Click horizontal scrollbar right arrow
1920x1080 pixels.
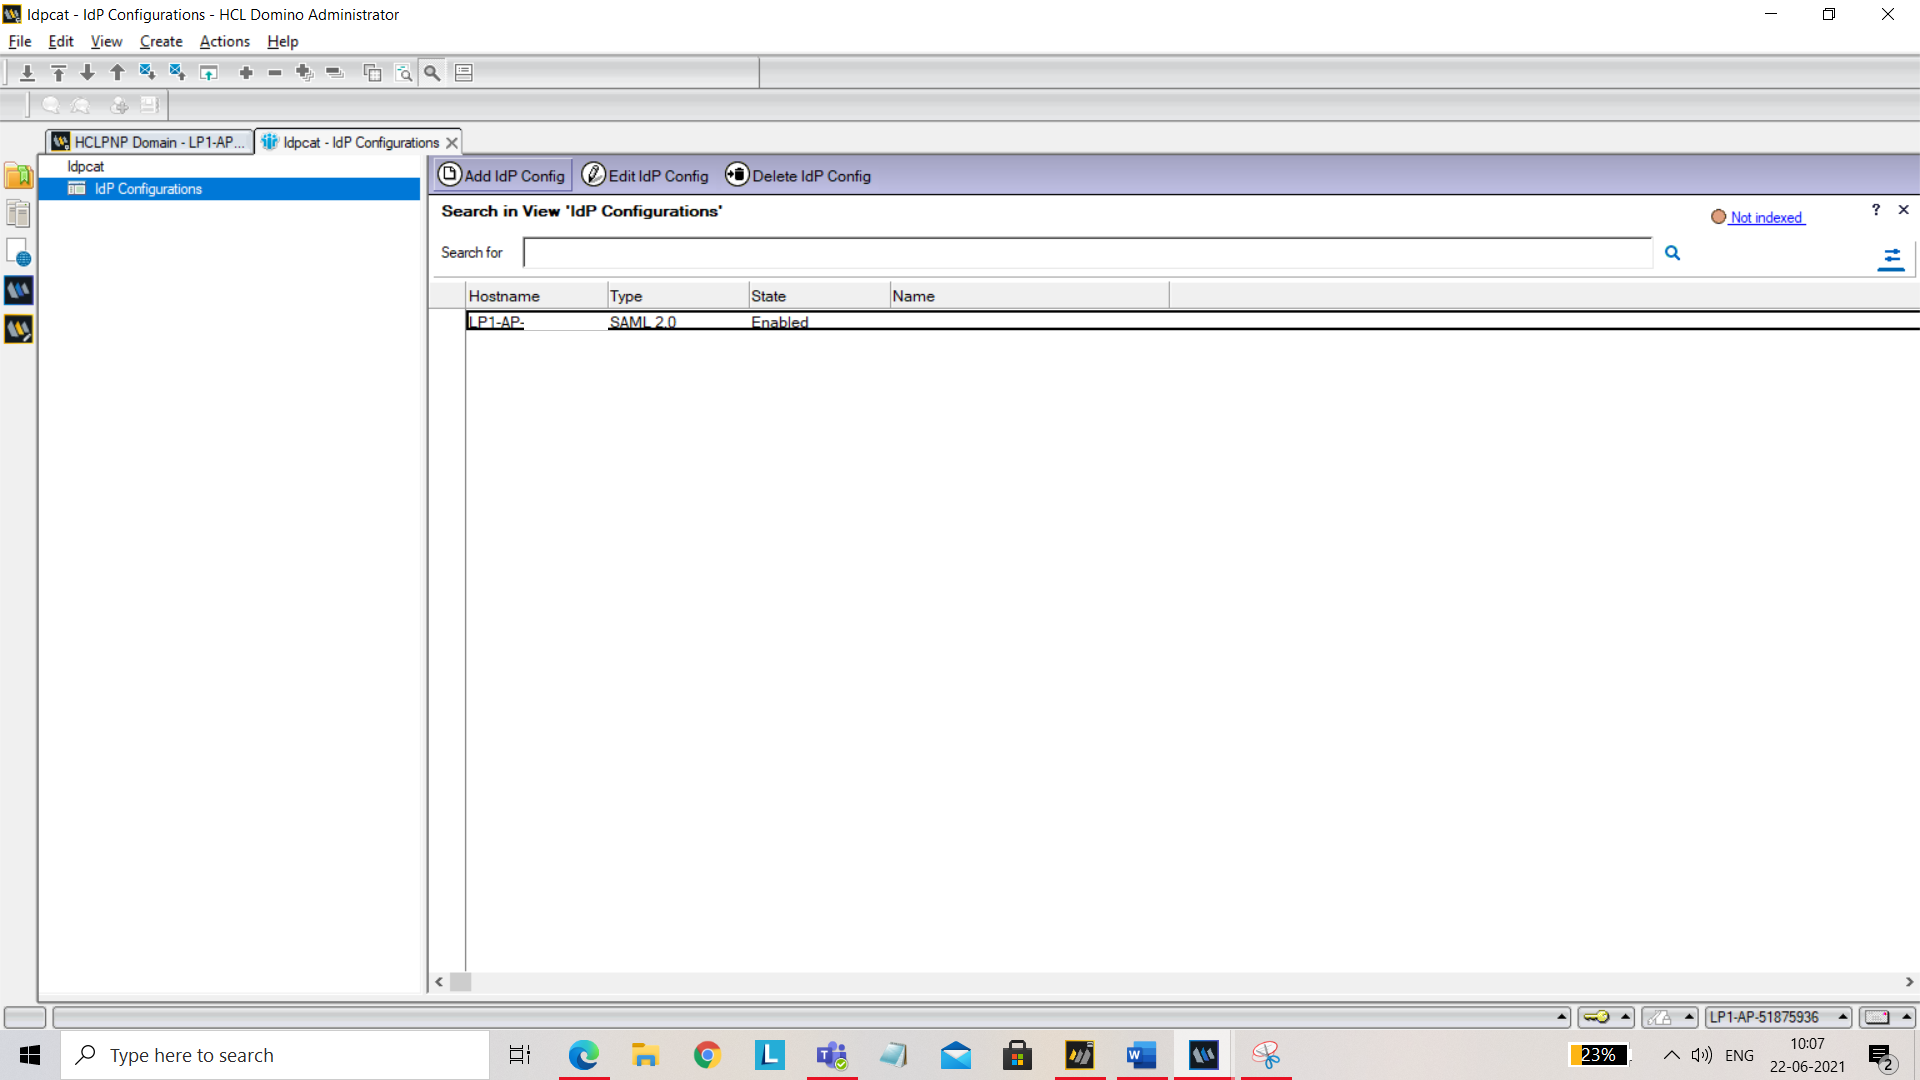click(1909, 982)
